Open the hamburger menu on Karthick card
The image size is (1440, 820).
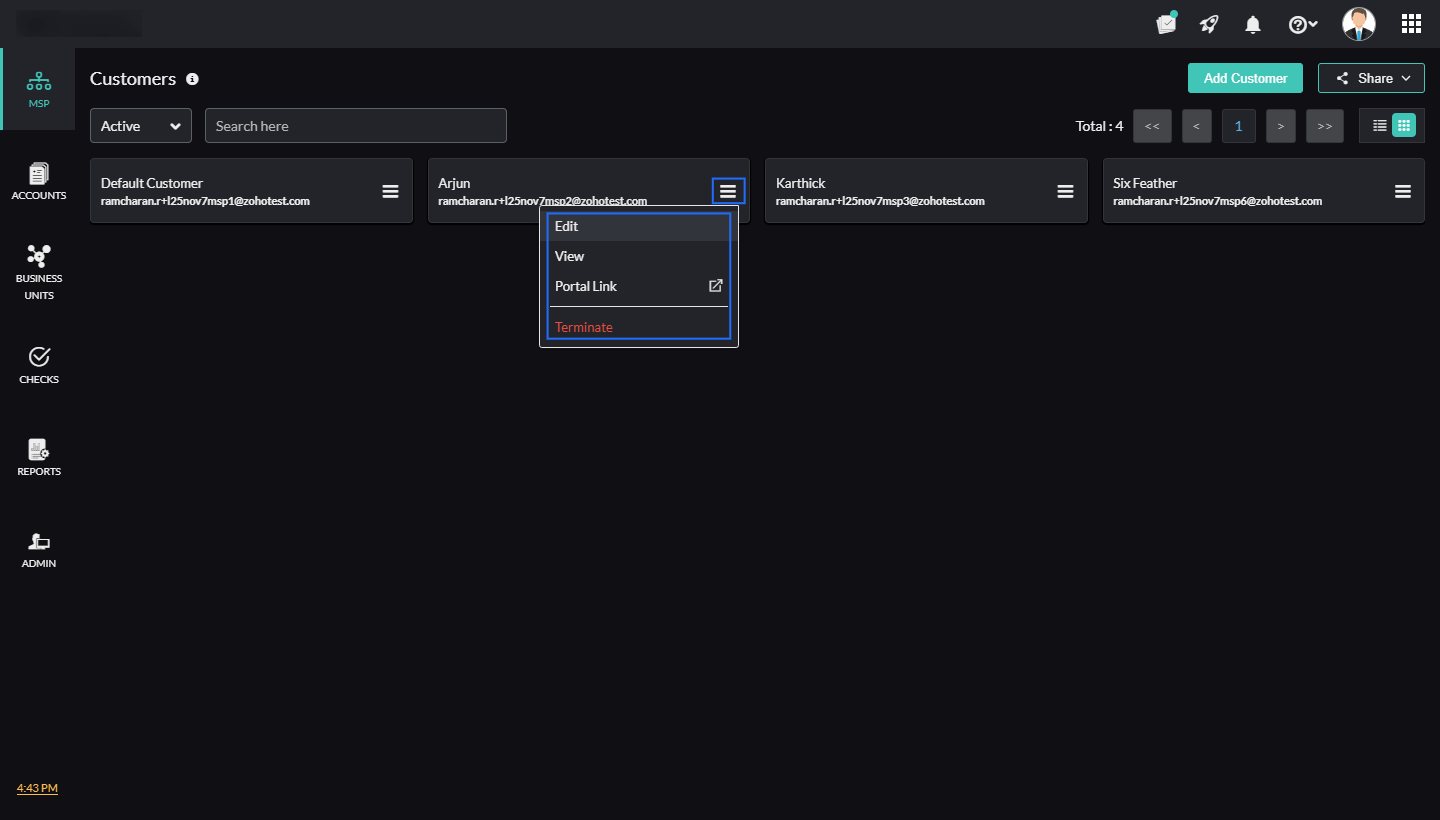coord(1065,191)
